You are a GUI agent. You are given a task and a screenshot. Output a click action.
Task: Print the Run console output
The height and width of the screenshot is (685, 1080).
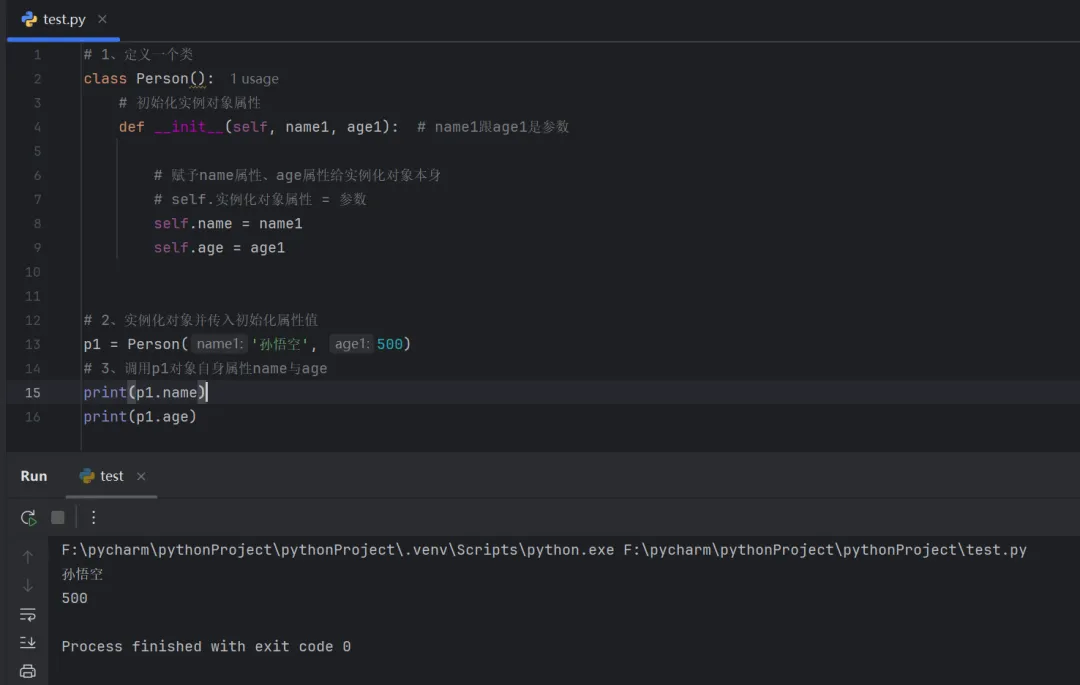[x=28, y=671]
